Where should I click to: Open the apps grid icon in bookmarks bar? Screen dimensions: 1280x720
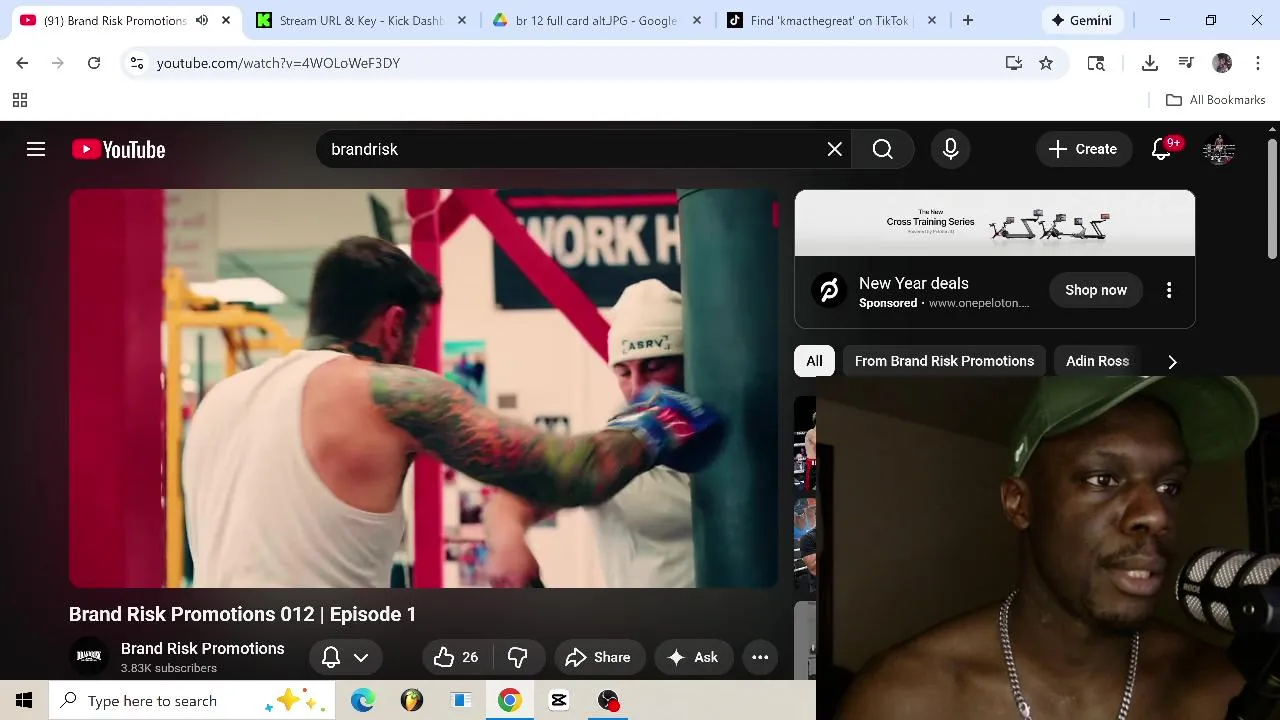[19, 100]
